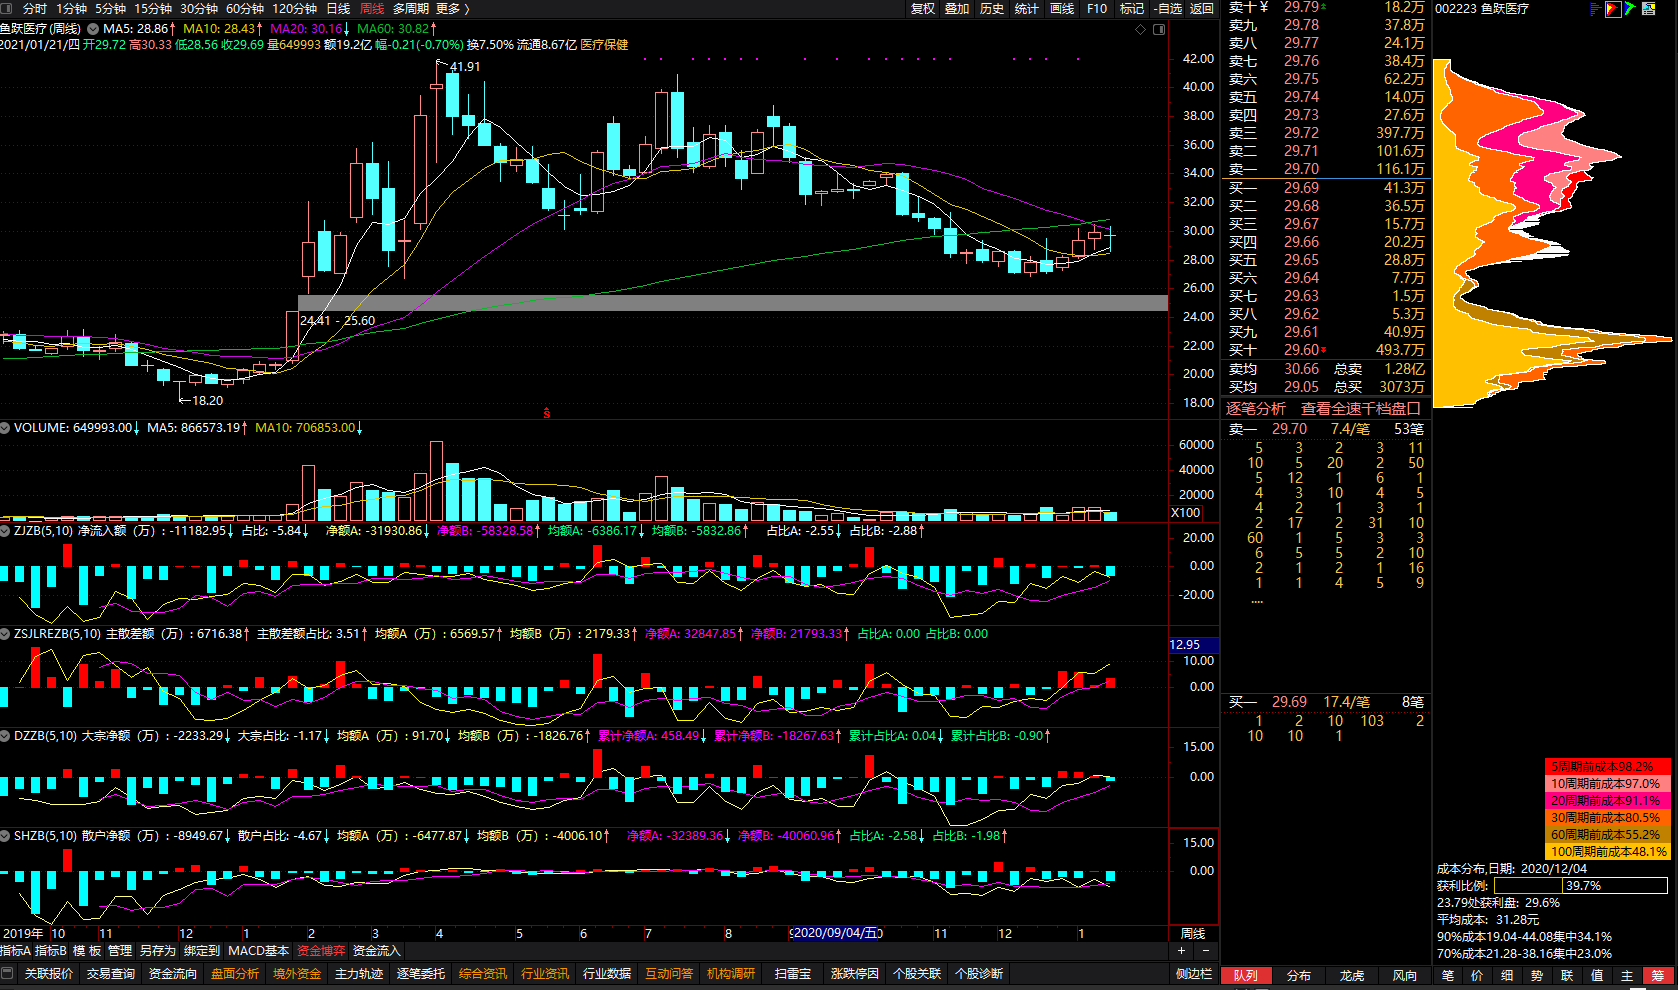Expand the ZSJLREZB indicator panel menu
This screenshot has height=990, width=1678.
point(6,634)
